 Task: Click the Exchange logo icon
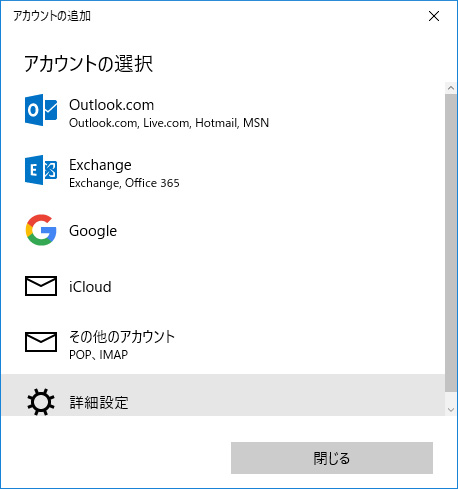[41, 170]
